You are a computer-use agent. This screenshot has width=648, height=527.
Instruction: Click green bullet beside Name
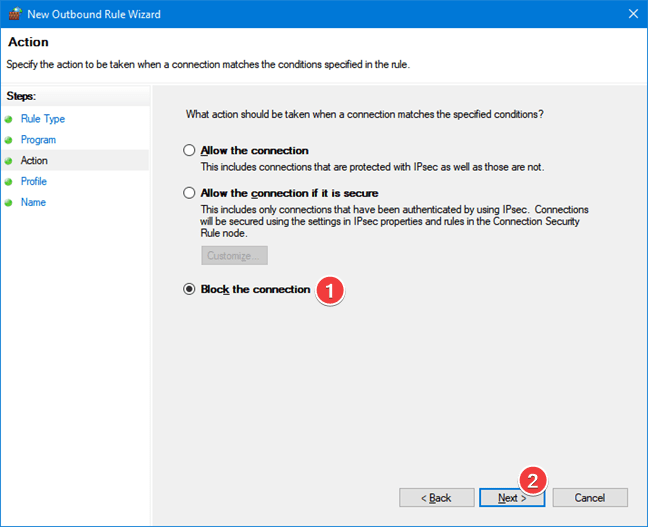pos(8,203)
